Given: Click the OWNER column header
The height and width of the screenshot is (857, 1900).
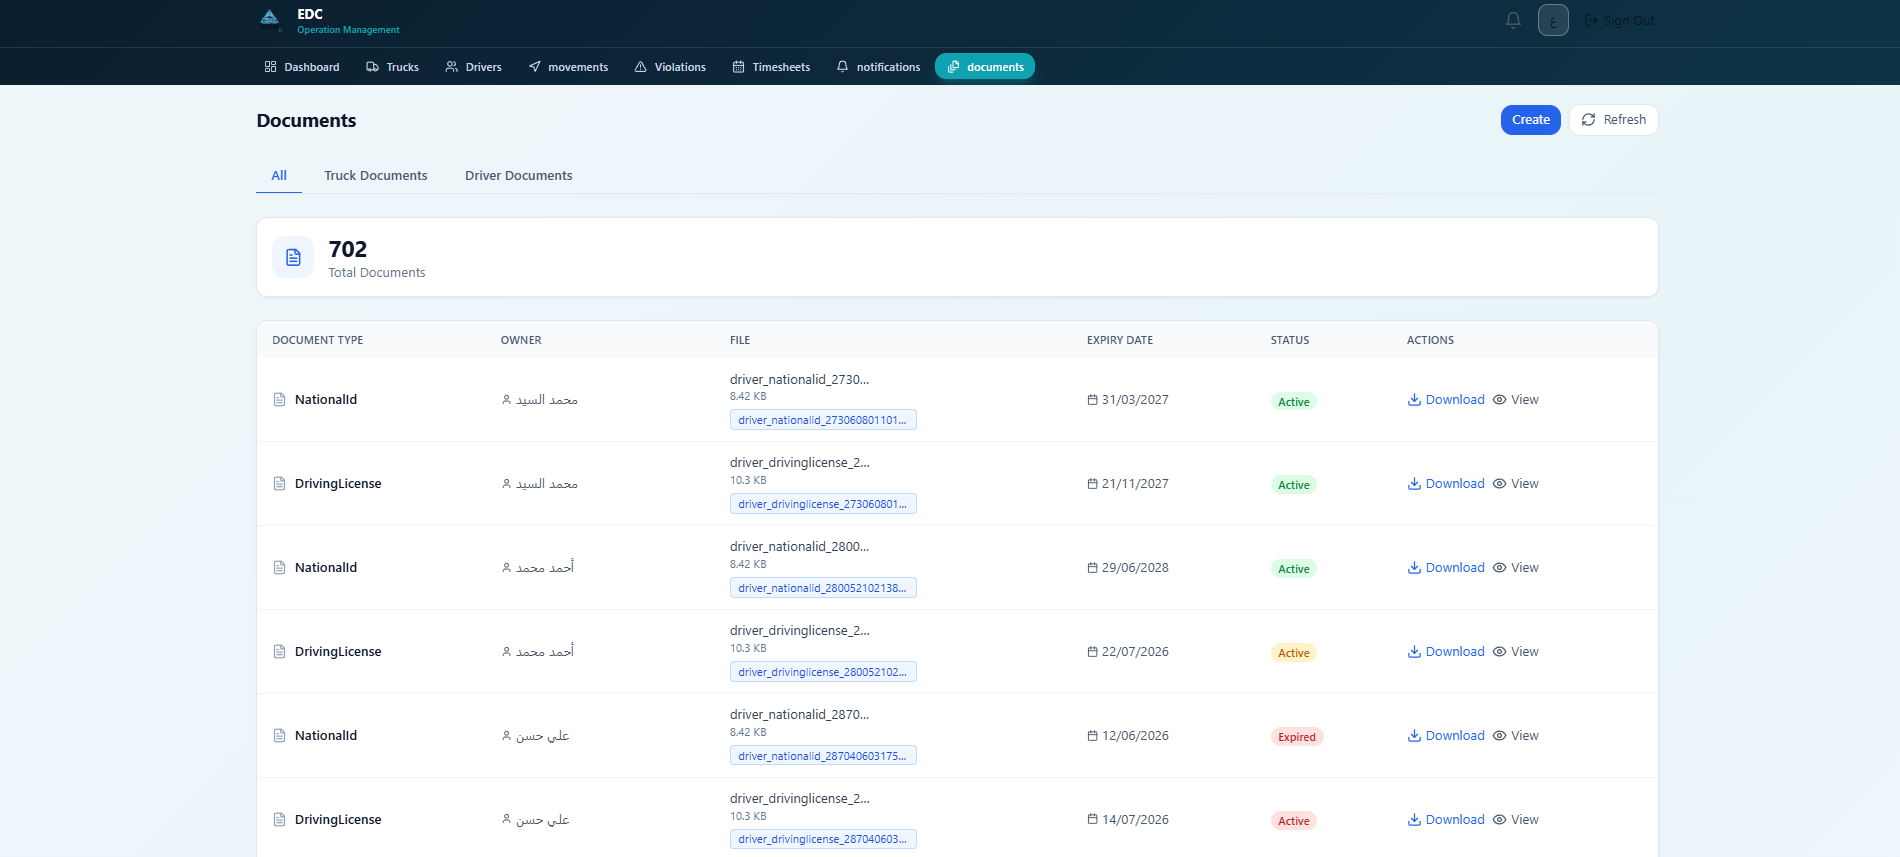Looking at the screenshot, I should (521, 340).
